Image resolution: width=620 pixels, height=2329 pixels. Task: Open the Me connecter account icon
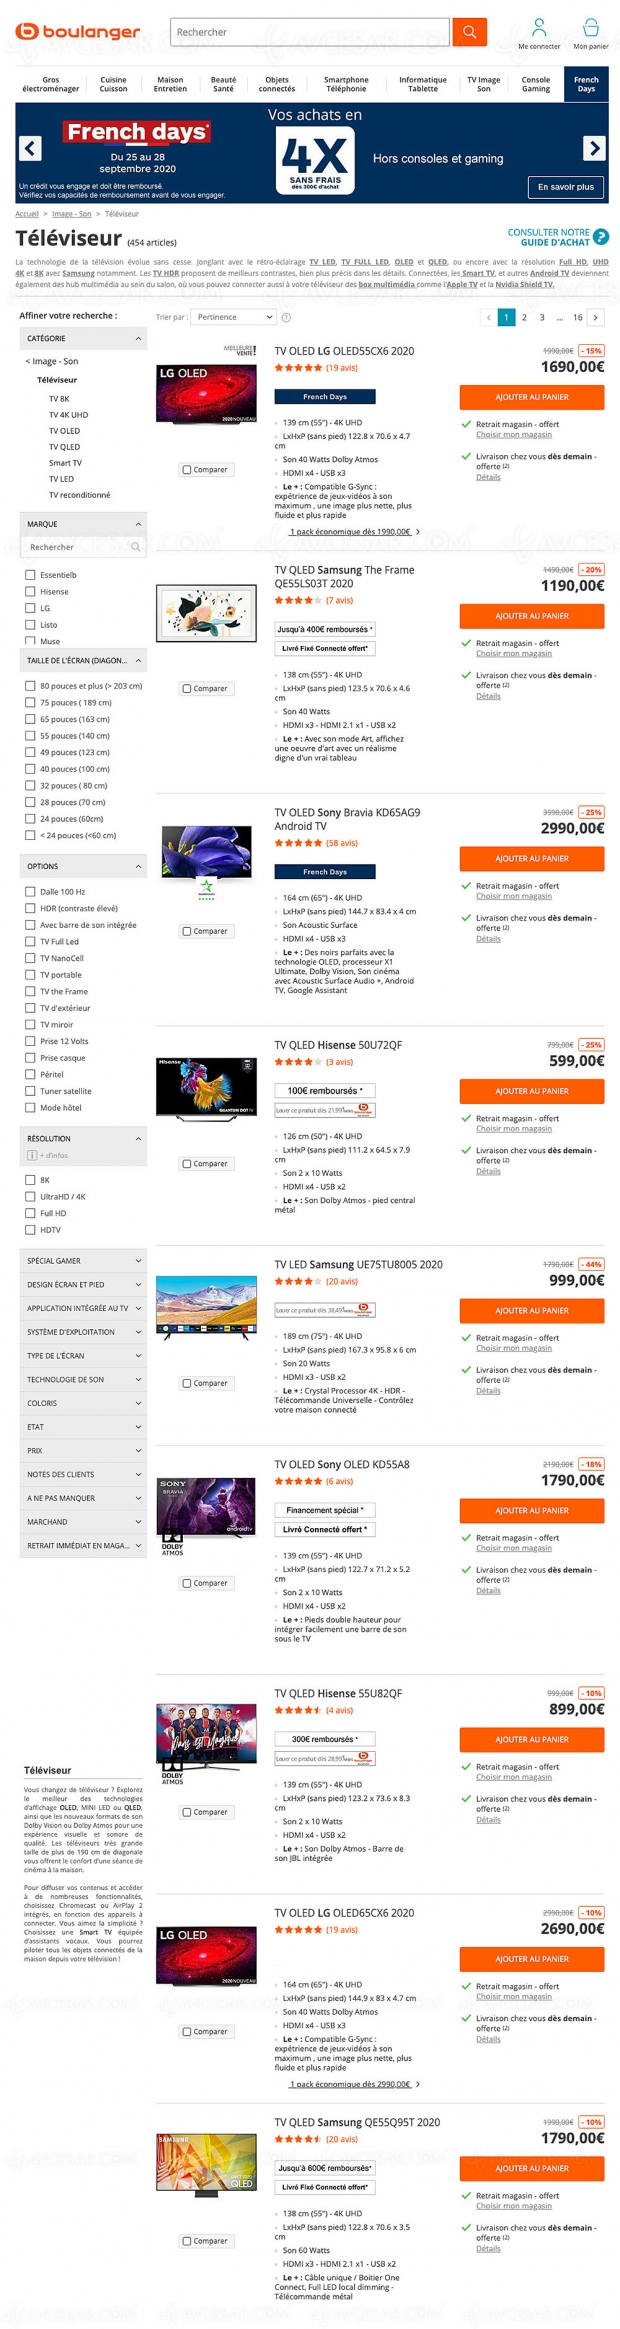tap(539, 27)
